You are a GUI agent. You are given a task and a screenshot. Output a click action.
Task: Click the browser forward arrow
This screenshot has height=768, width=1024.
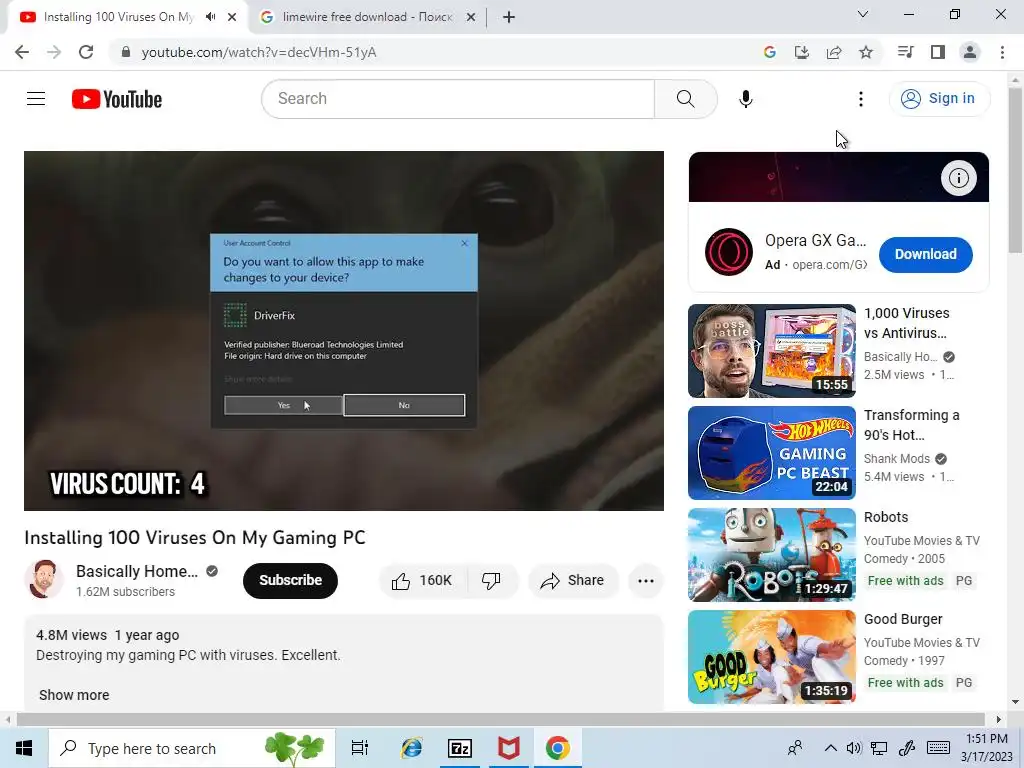click(x=54, y=52)
